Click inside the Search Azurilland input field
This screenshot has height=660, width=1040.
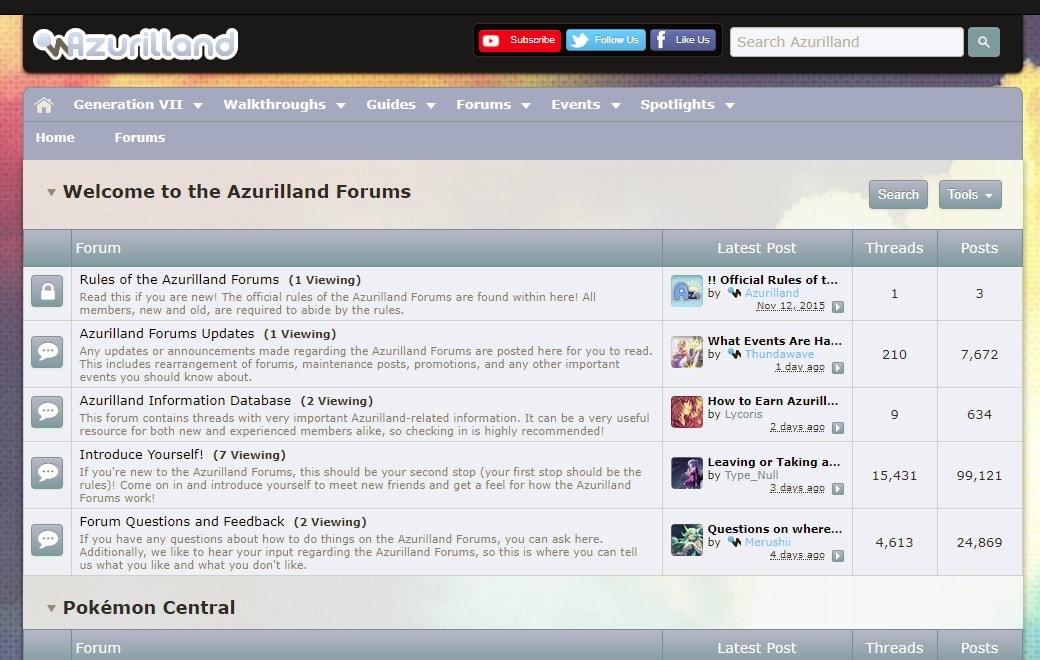point(846,42)
